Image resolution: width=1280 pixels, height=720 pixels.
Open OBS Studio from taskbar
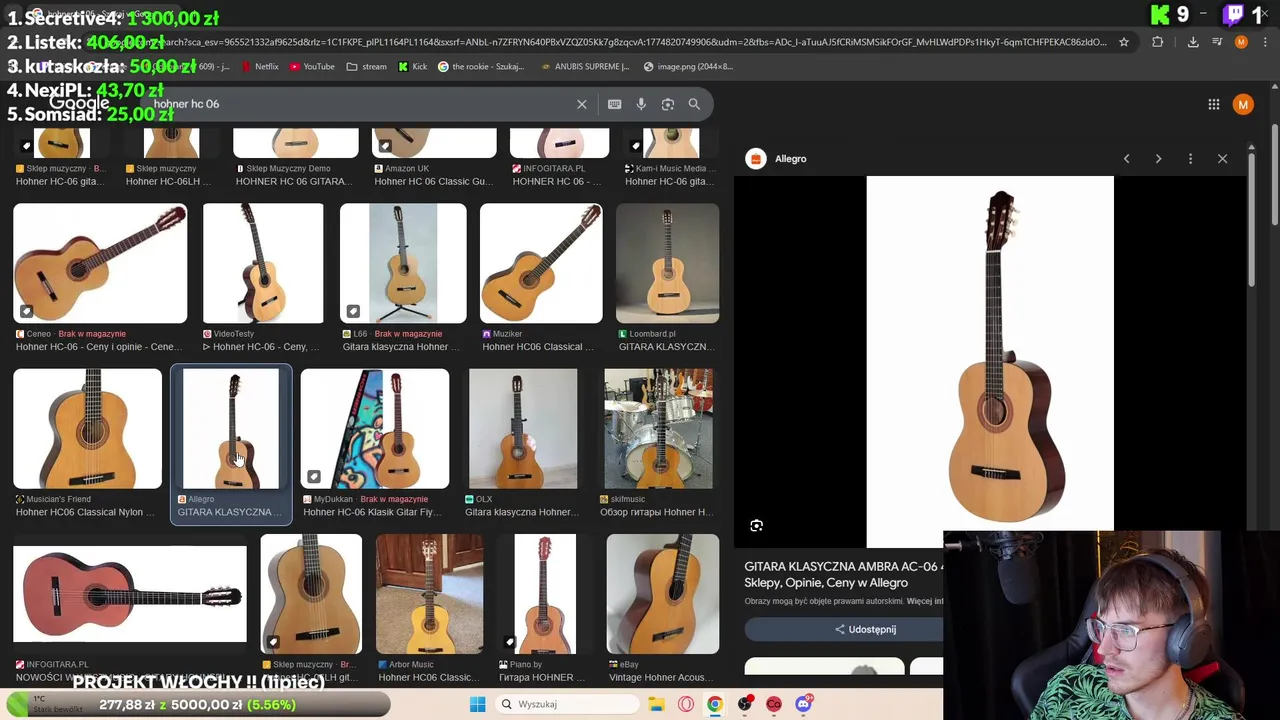pos(744,704)
